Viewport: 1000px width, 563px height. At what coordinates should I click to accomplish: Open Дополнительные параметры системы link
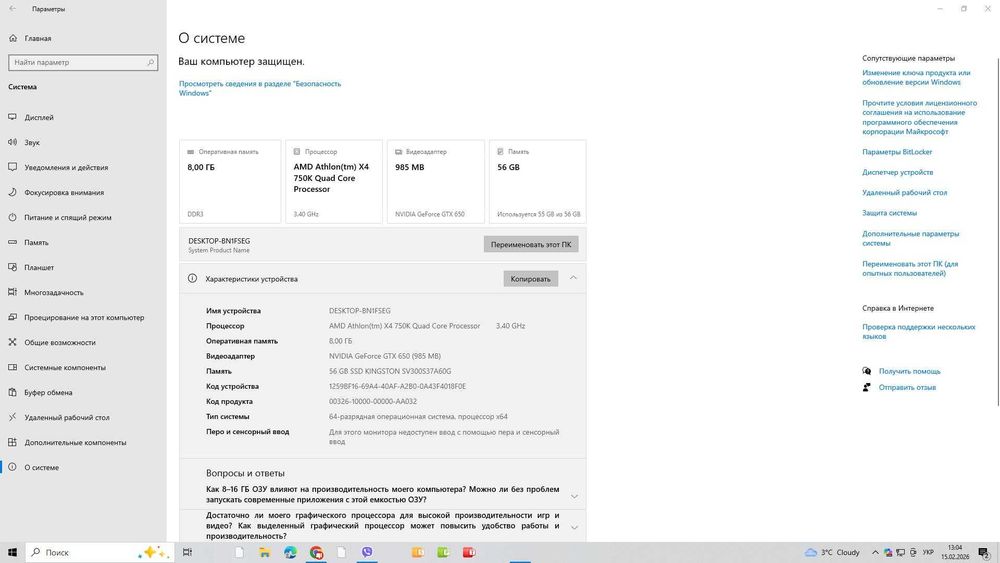910,238
